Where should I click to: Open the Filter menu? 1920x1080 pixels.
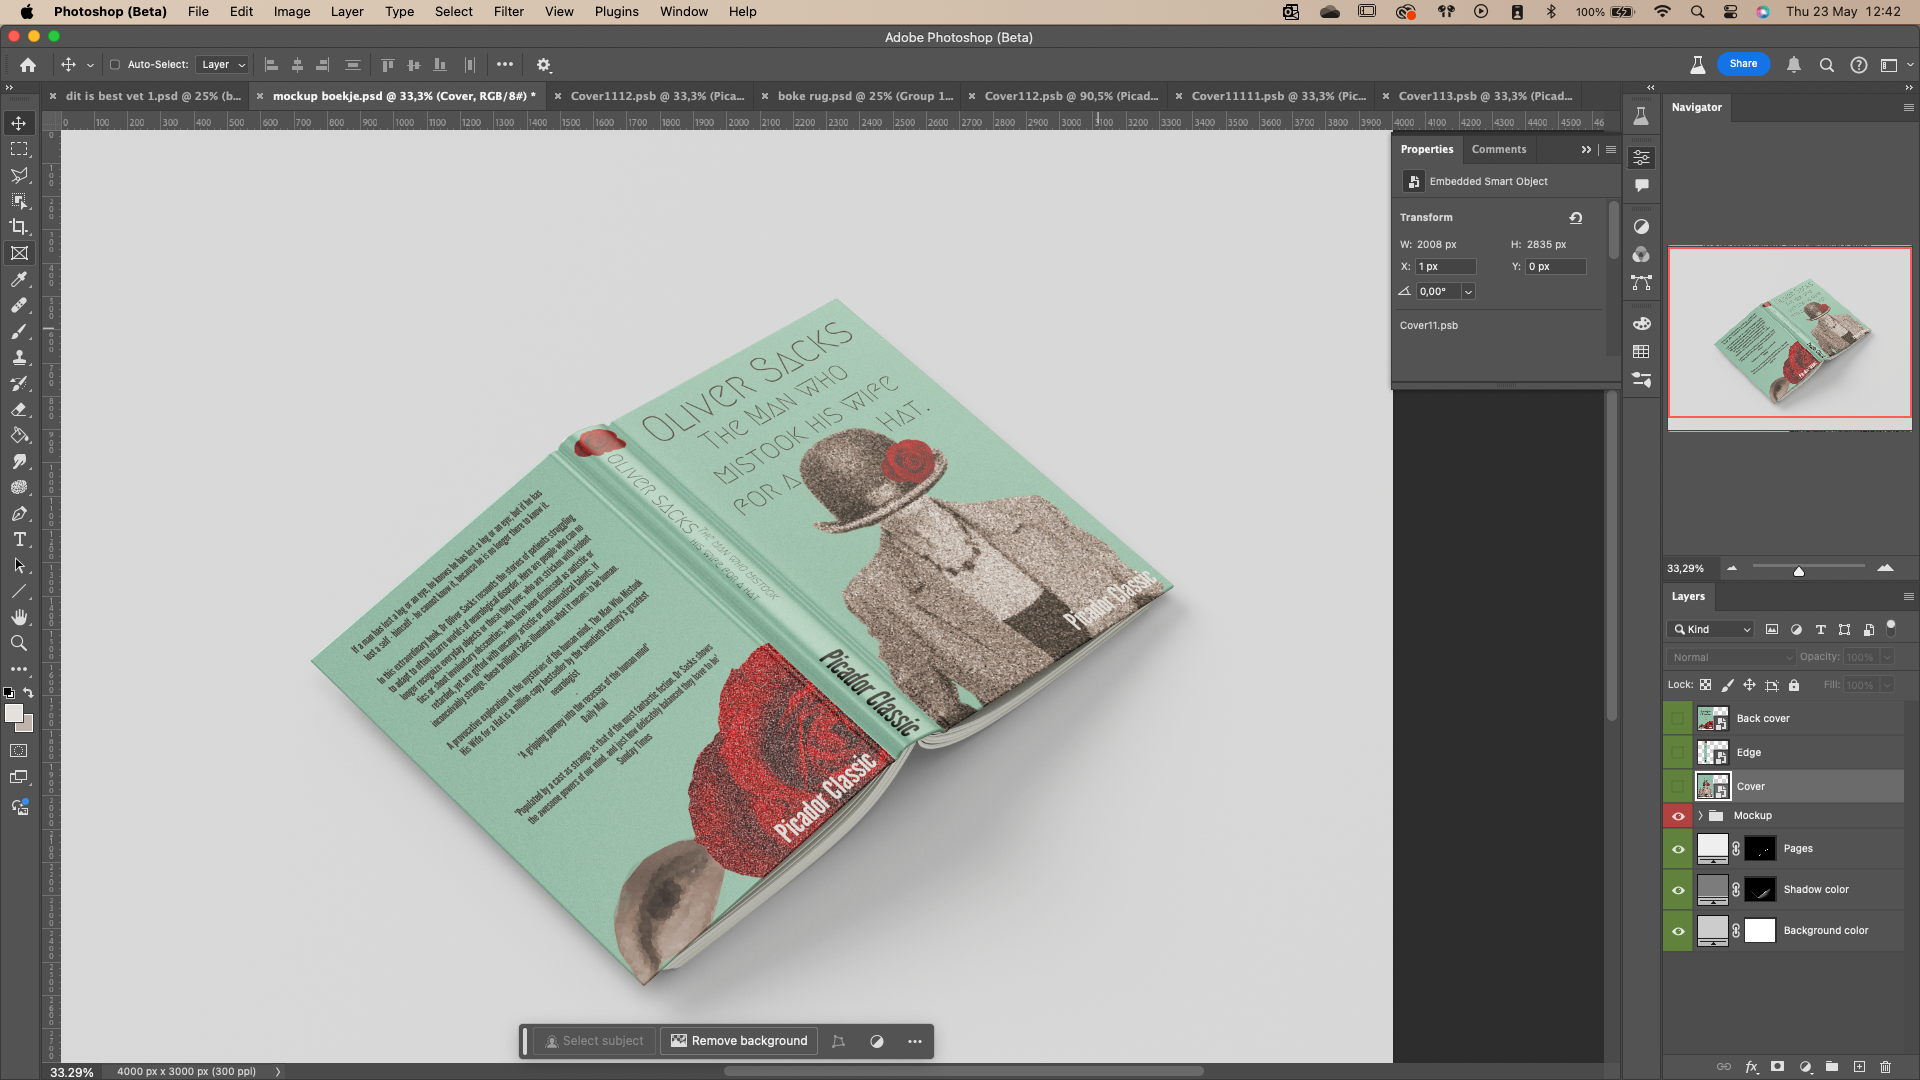tap(508, 11)
